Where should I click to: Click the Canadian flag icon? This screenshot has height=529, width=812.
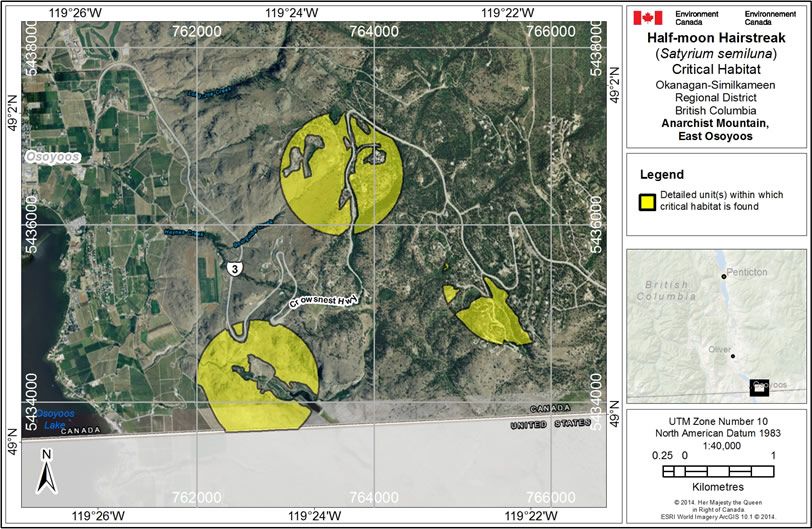(648, 17)
